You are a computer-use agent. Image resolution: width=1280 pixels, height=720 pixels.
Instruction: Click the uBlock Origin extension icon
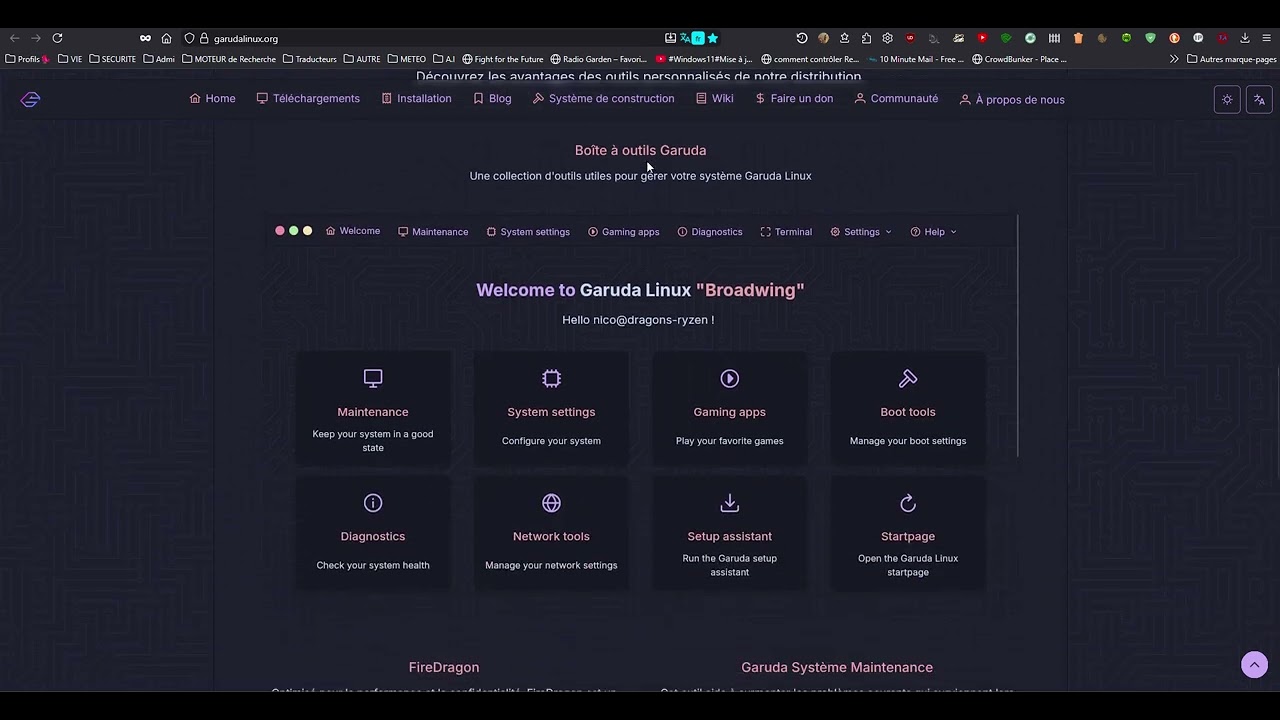910,38
